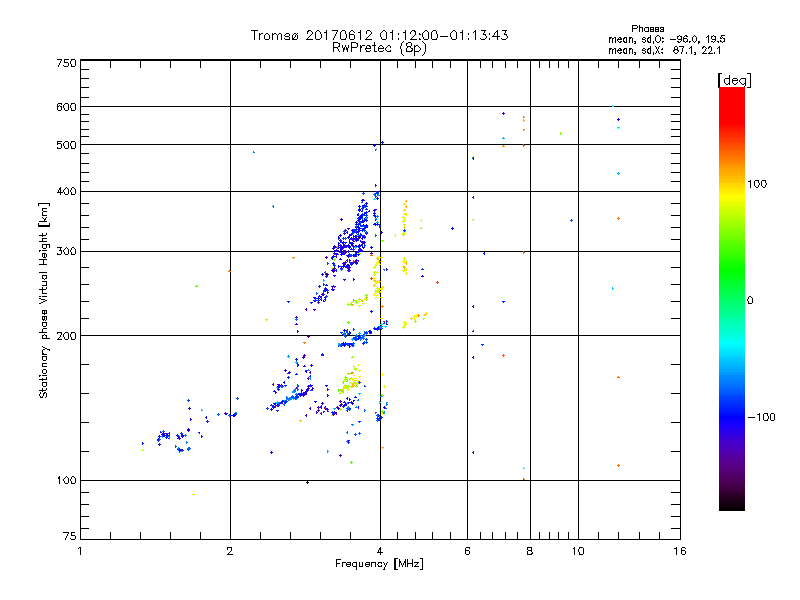Click the y-axis tick label '75'

coord(70,536)
